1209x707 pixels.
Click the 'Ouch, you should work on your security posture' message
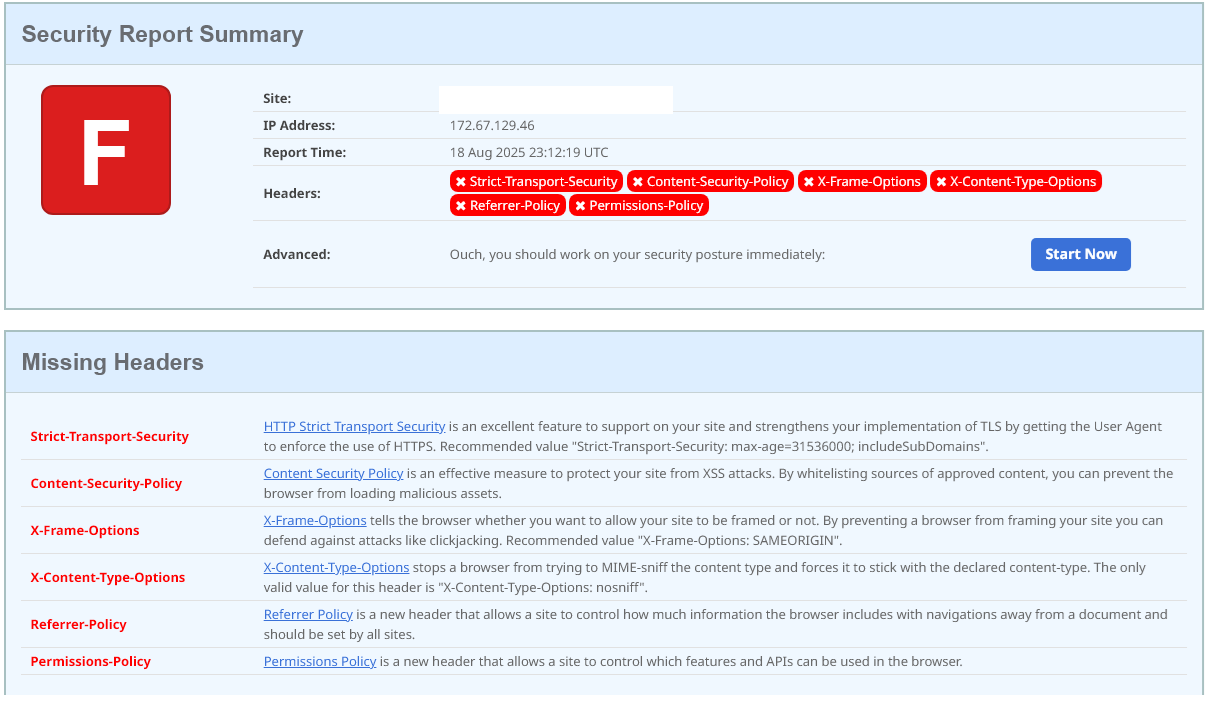(x=637, y=254)
